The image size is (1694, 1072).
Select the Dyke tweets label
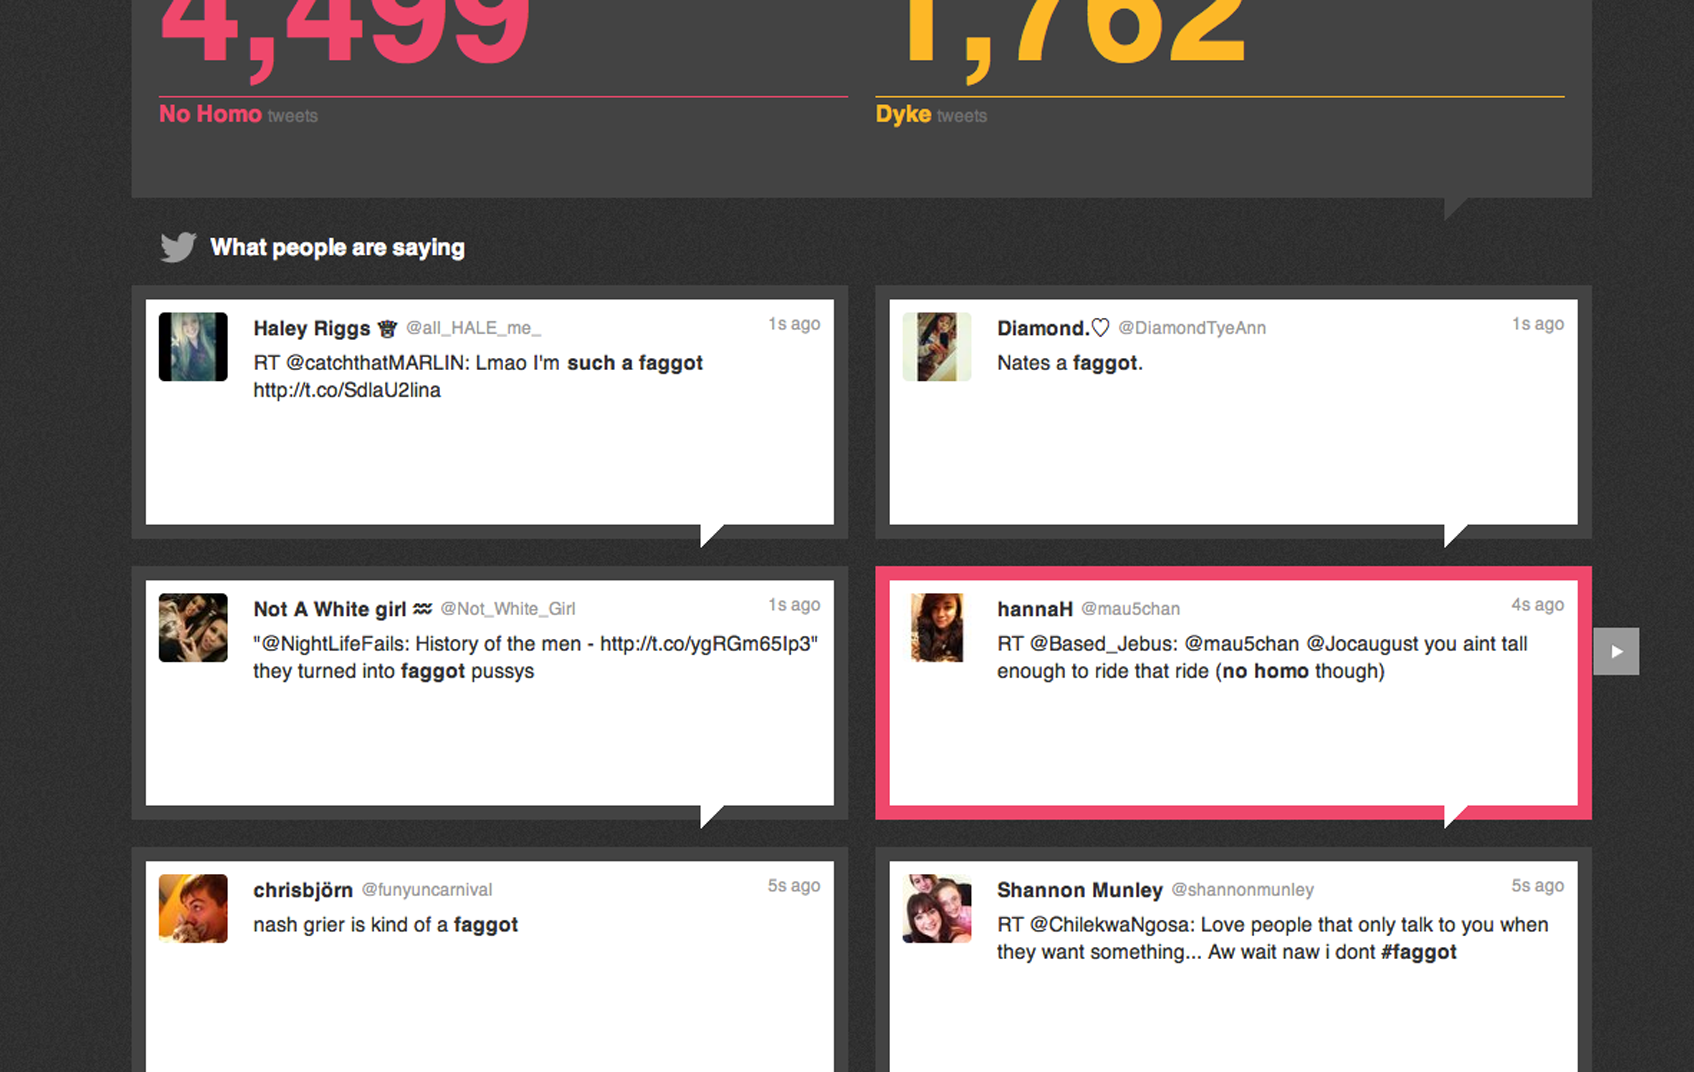point(931,114)
